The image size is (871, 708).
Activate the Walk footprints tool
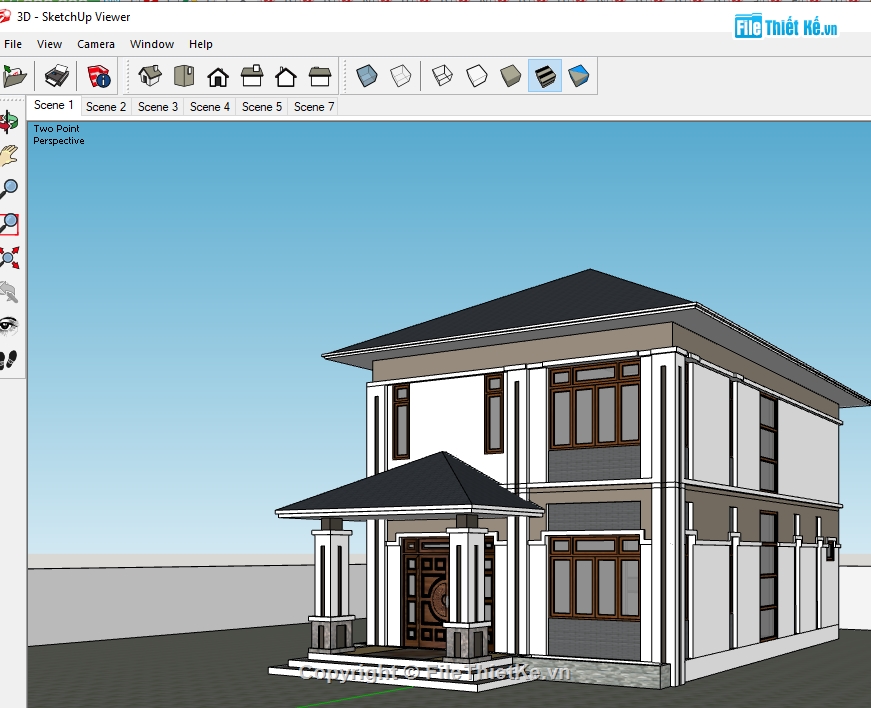(9, 360)
